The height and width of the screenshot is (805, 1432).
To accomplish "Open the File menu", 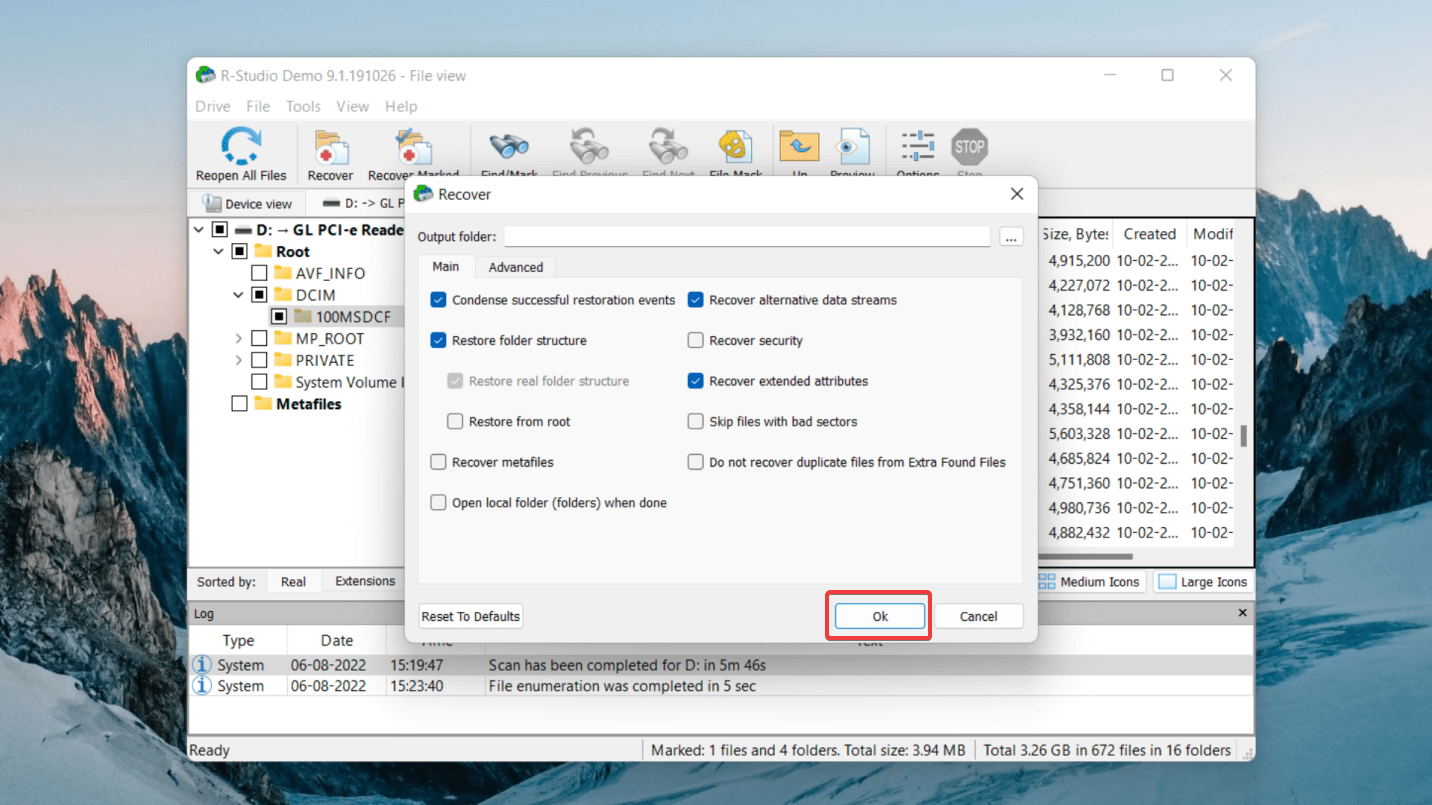I will 258,106.
